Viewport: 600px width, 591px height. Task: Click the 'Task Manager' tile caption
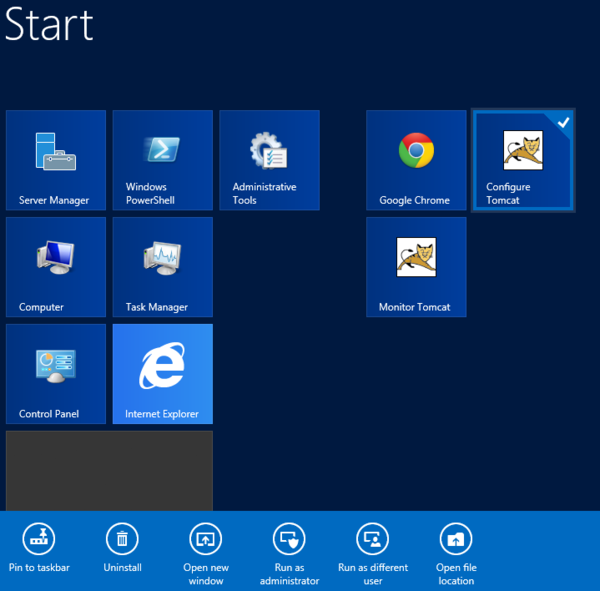point(157,307)
